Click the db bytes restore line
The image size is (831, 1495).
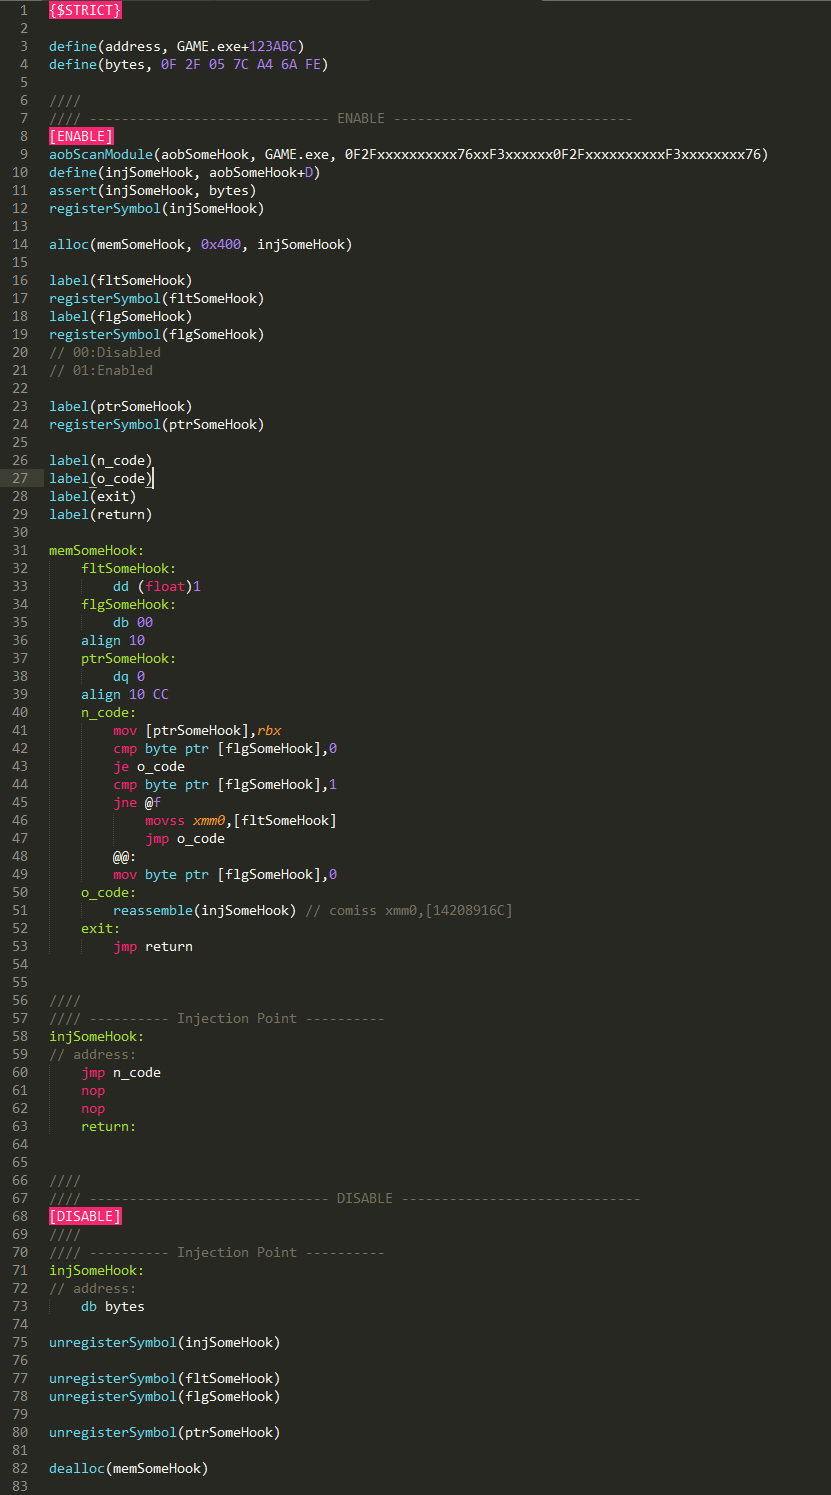coord(113,1306)
